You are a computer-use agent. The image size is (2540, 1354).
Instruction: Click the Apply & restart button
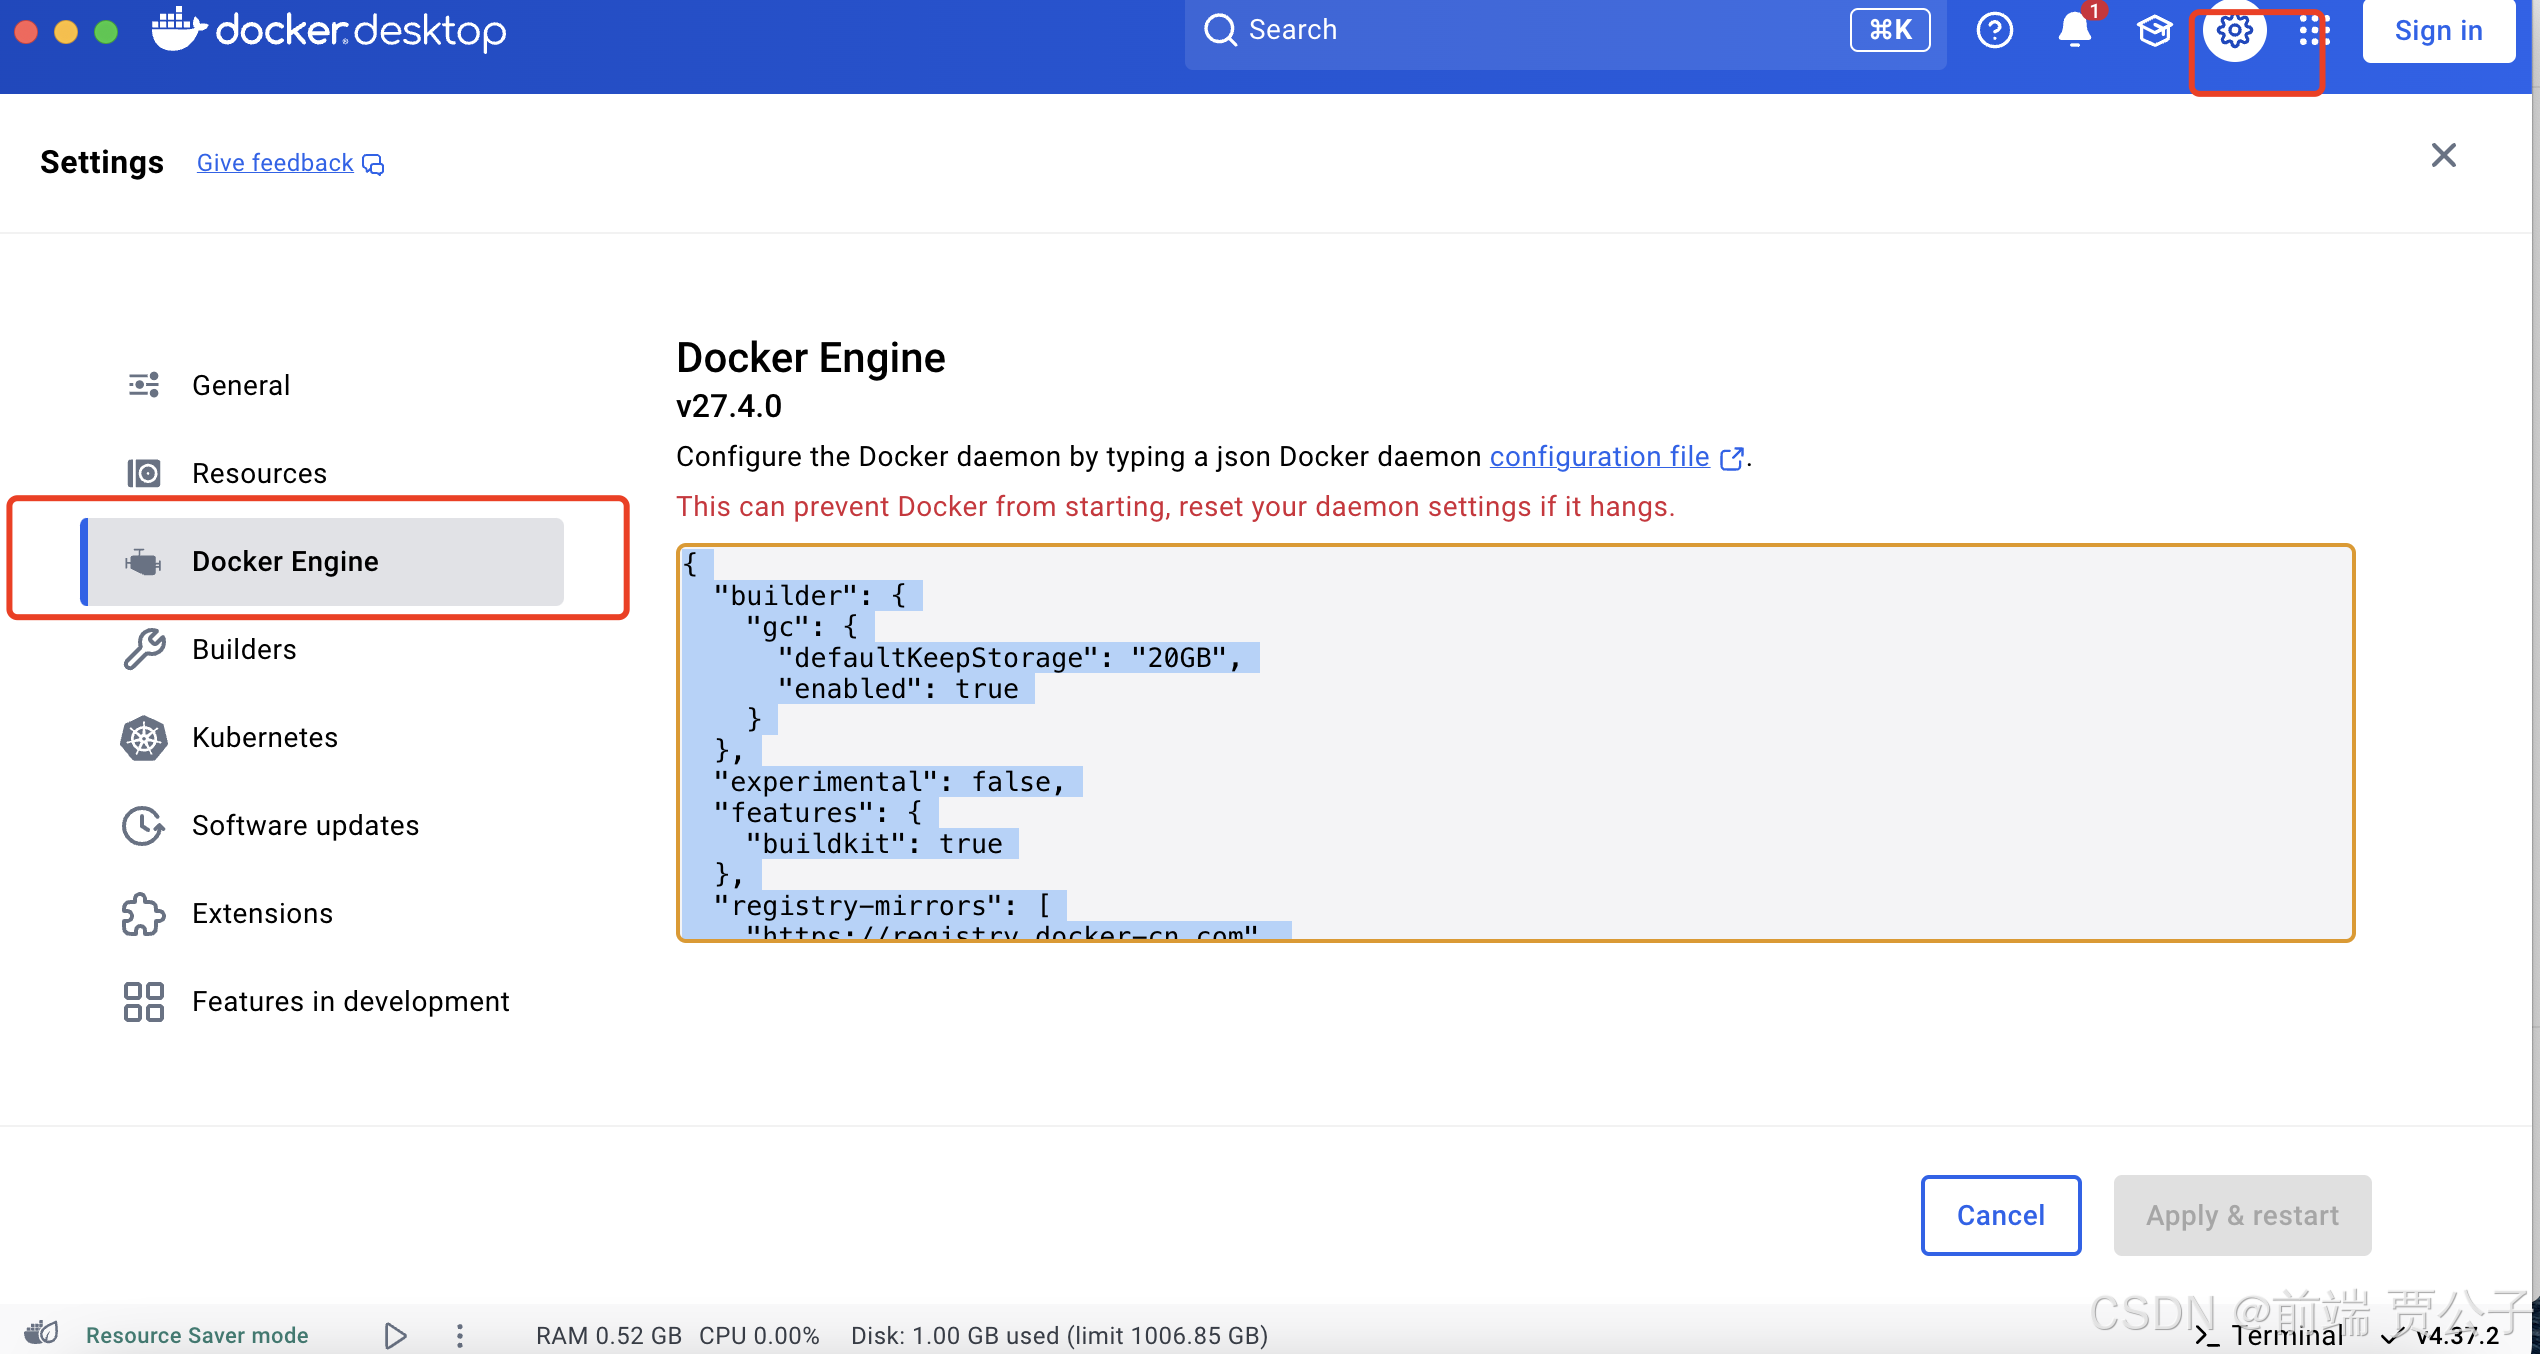click(2242, 1215)
